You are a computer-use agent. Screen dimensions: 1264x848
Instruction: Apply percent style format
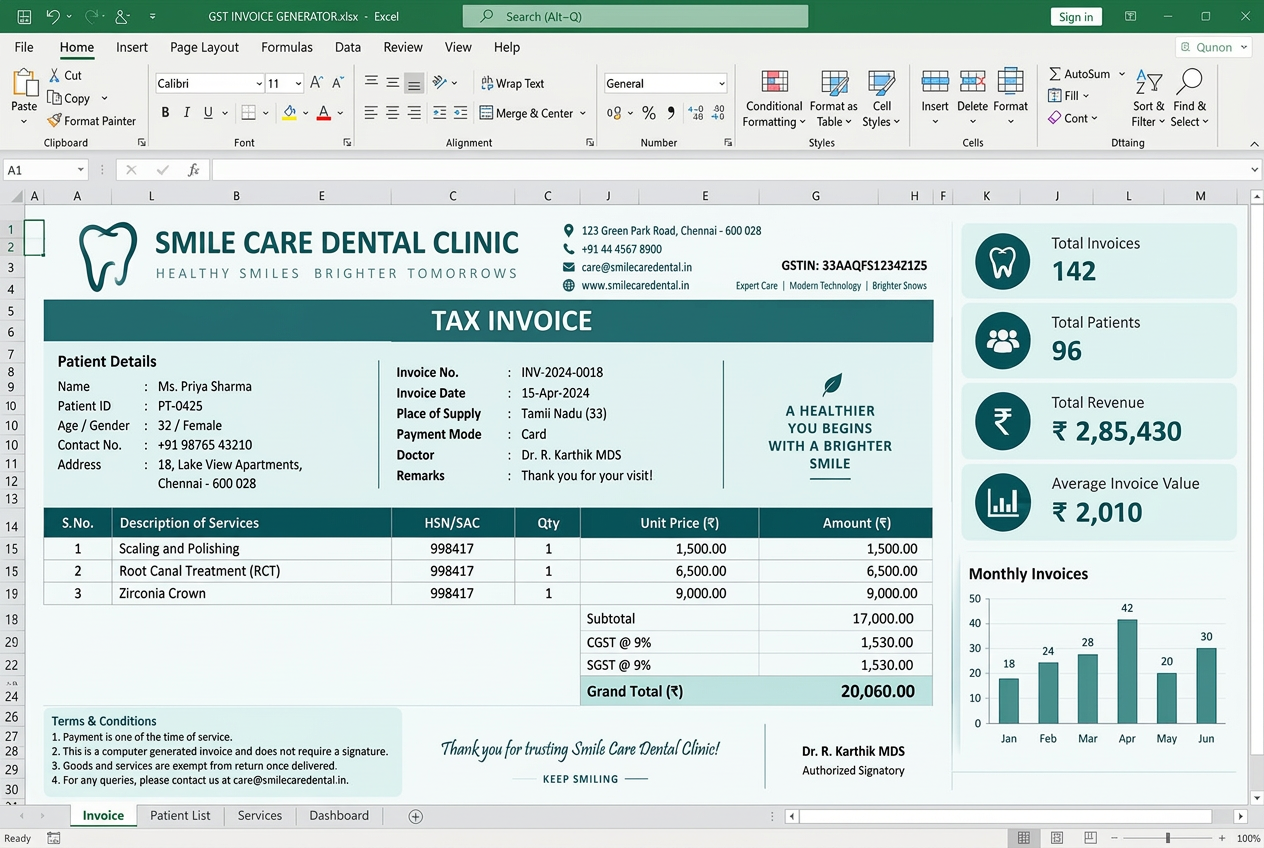click(x=649, y=113)
